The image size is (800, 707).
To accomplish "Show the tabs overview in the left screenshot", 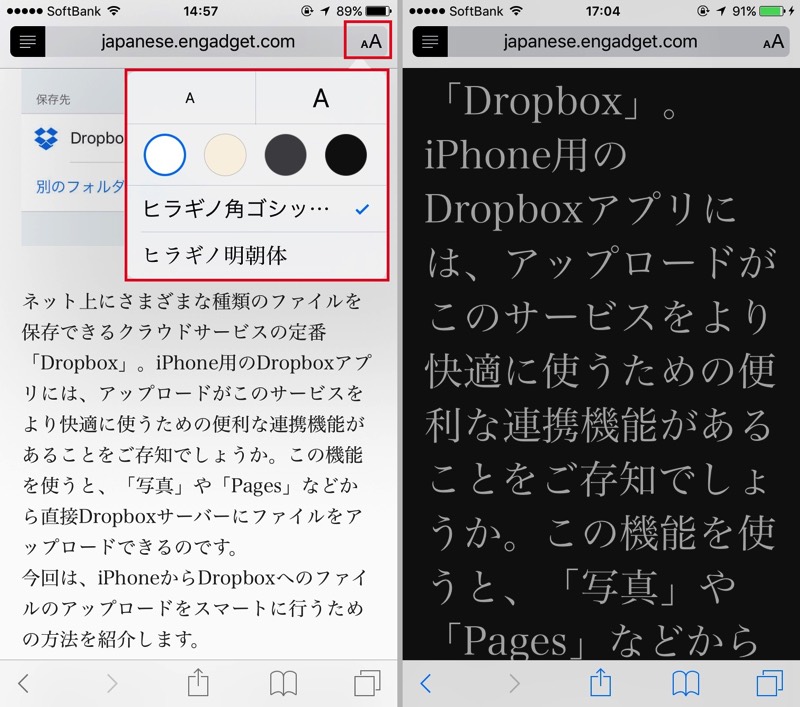I will click(367, 683).
